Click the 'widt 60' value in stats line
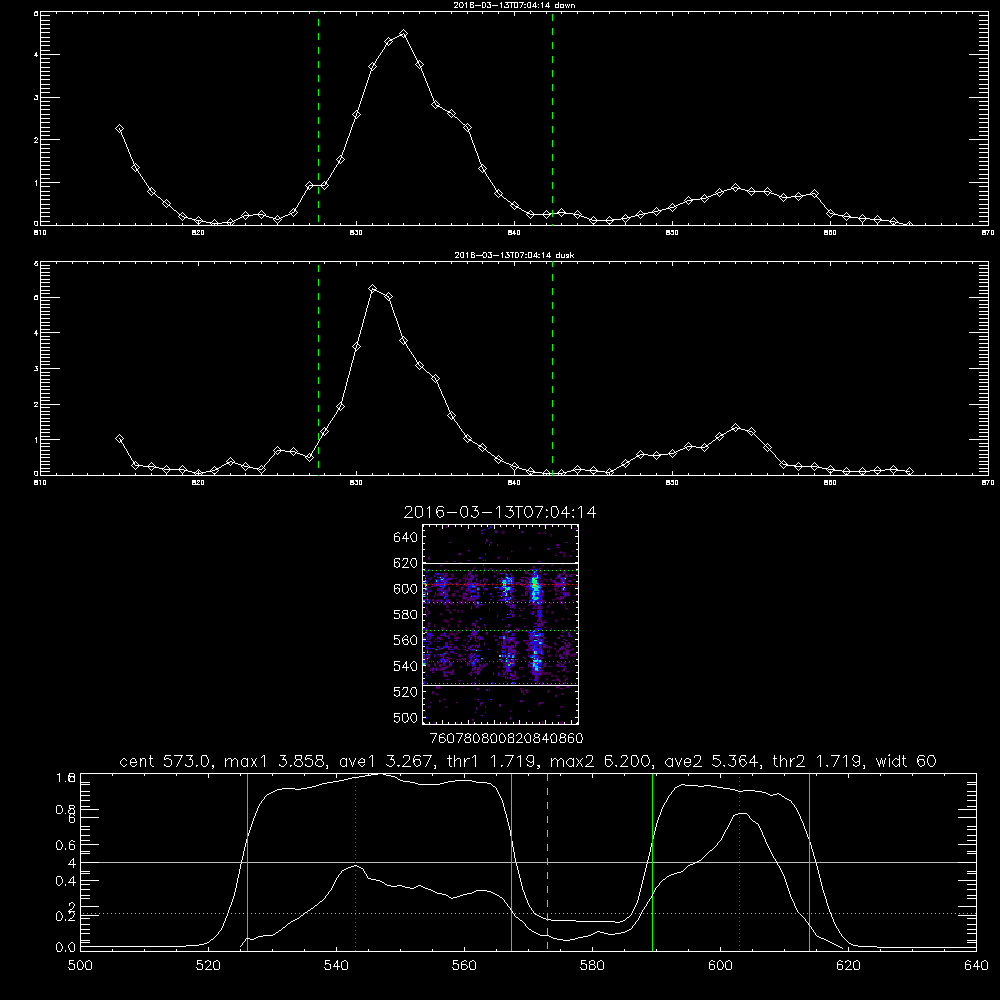This screenshot has height=1000, width=1000. coord(906,761)
